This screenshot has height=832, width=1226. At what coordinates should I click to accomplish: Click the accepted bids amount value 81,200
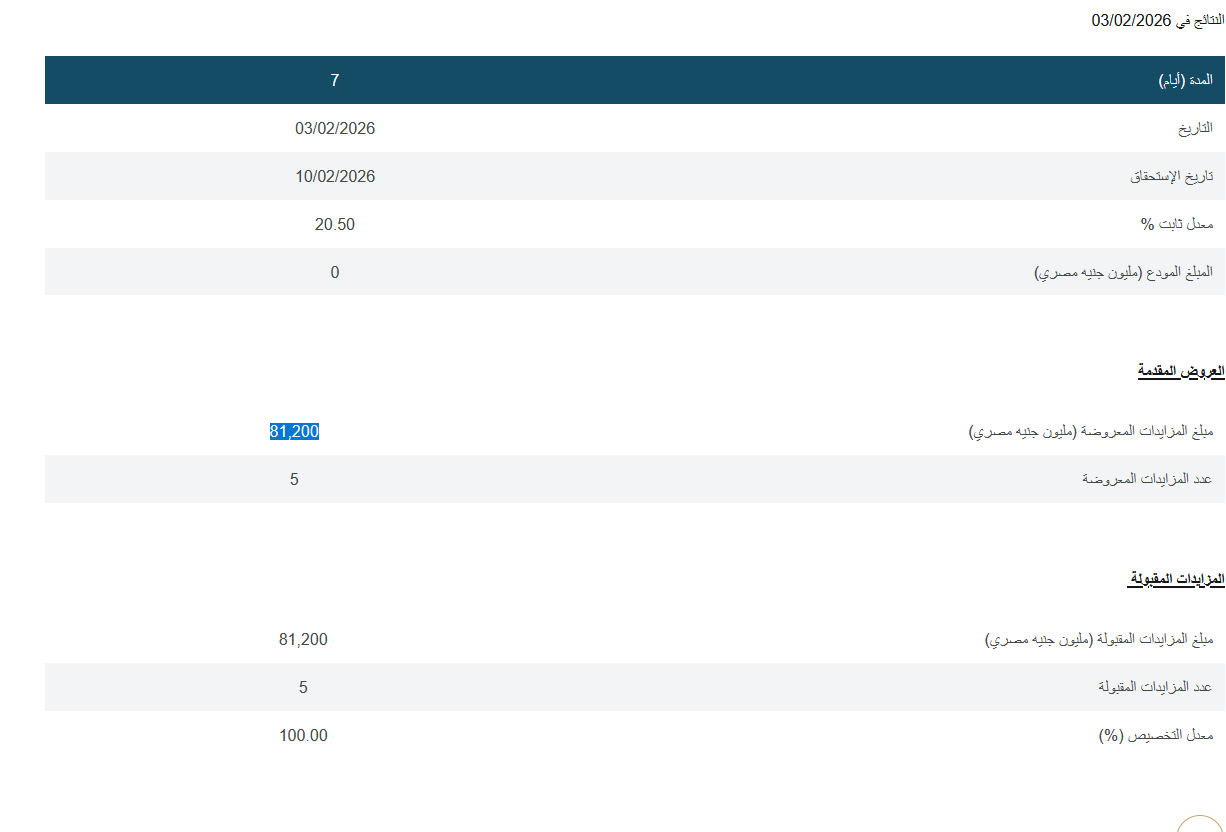[303, 639]
